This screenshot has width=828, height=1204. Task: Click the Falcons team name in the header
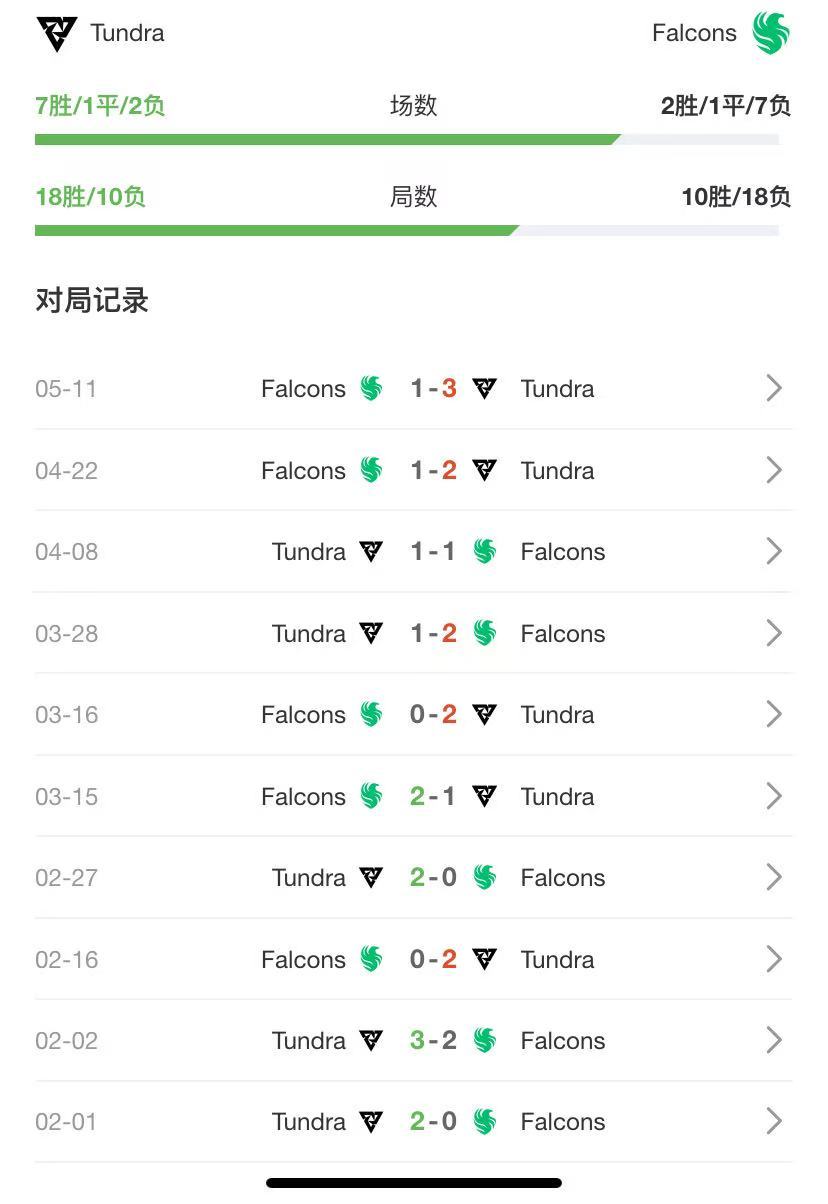click(694, 33)
